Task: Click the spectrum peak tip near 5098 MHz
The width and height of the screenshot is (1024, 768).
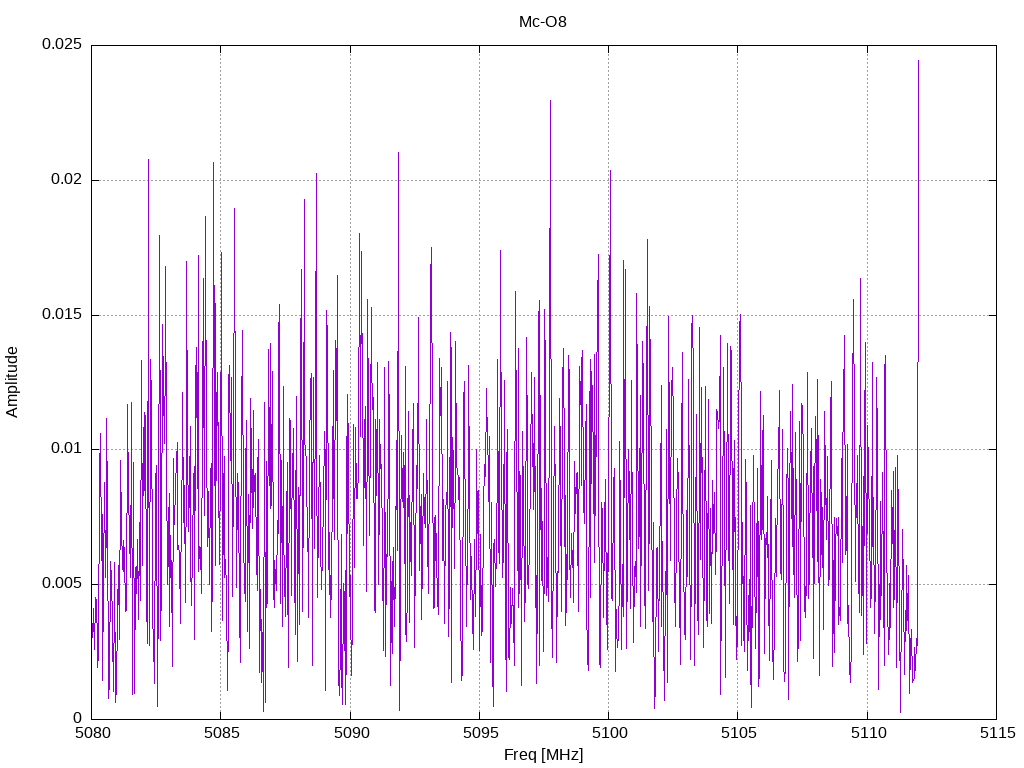Action: (x=550, y=101)
